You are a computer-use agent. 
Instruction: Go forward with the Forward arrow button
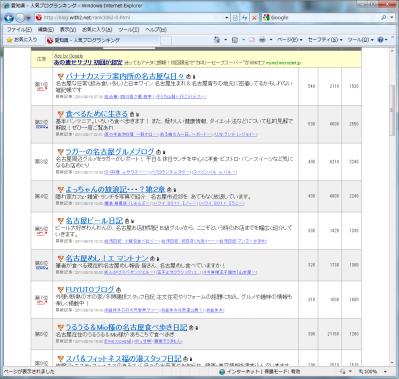(x=20, y=18)
